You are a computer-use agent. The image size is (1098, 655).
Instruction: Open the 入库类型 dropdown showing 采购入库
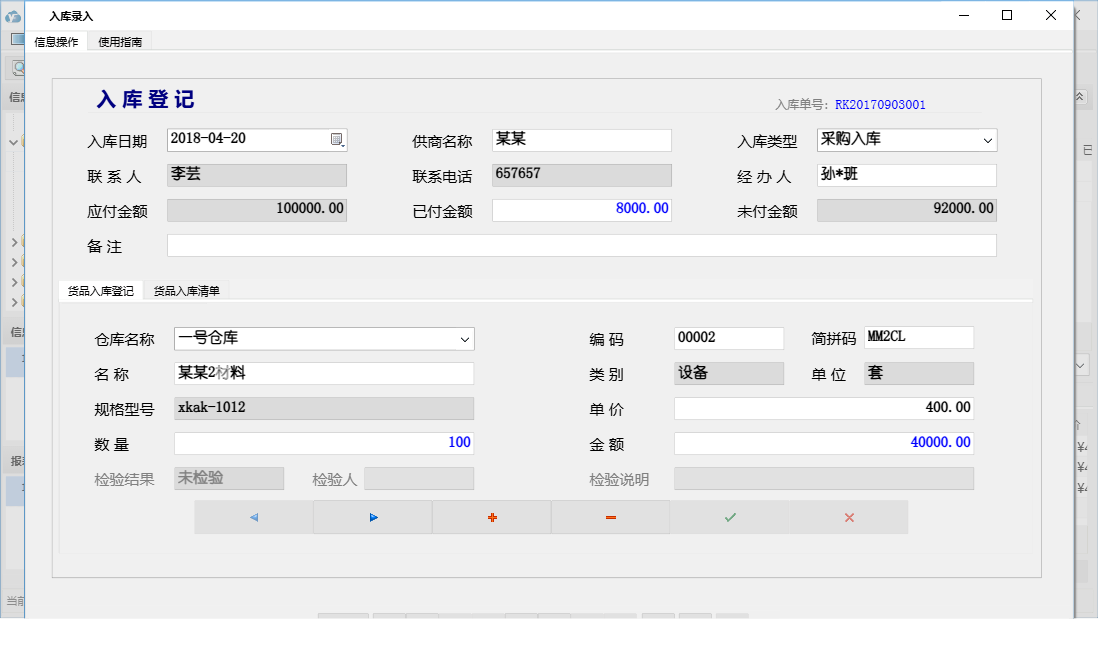pyautogui.click(x=988, y=140)
